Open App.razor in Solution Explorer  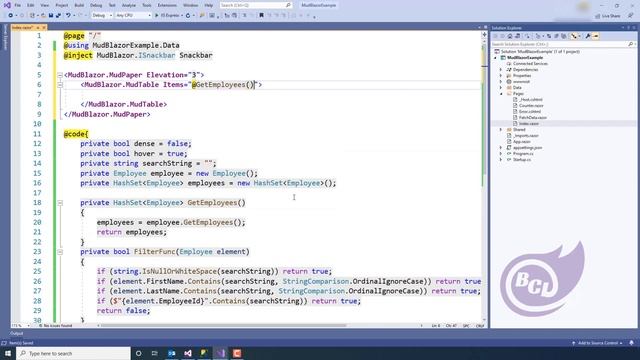(522, 142)
